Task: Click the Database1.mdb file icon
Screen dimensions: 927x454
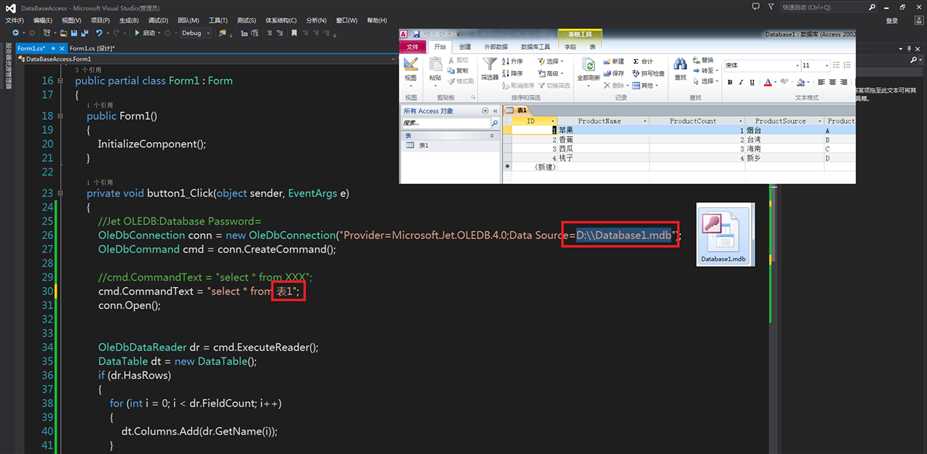Action: click(x=725, y=234)
